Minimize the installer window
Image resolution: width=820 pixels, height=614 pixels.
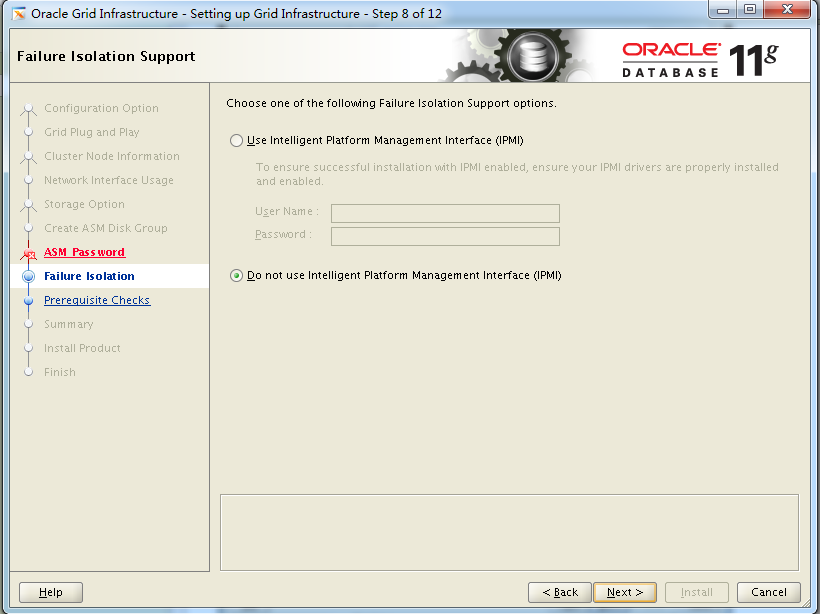point(724,9)
